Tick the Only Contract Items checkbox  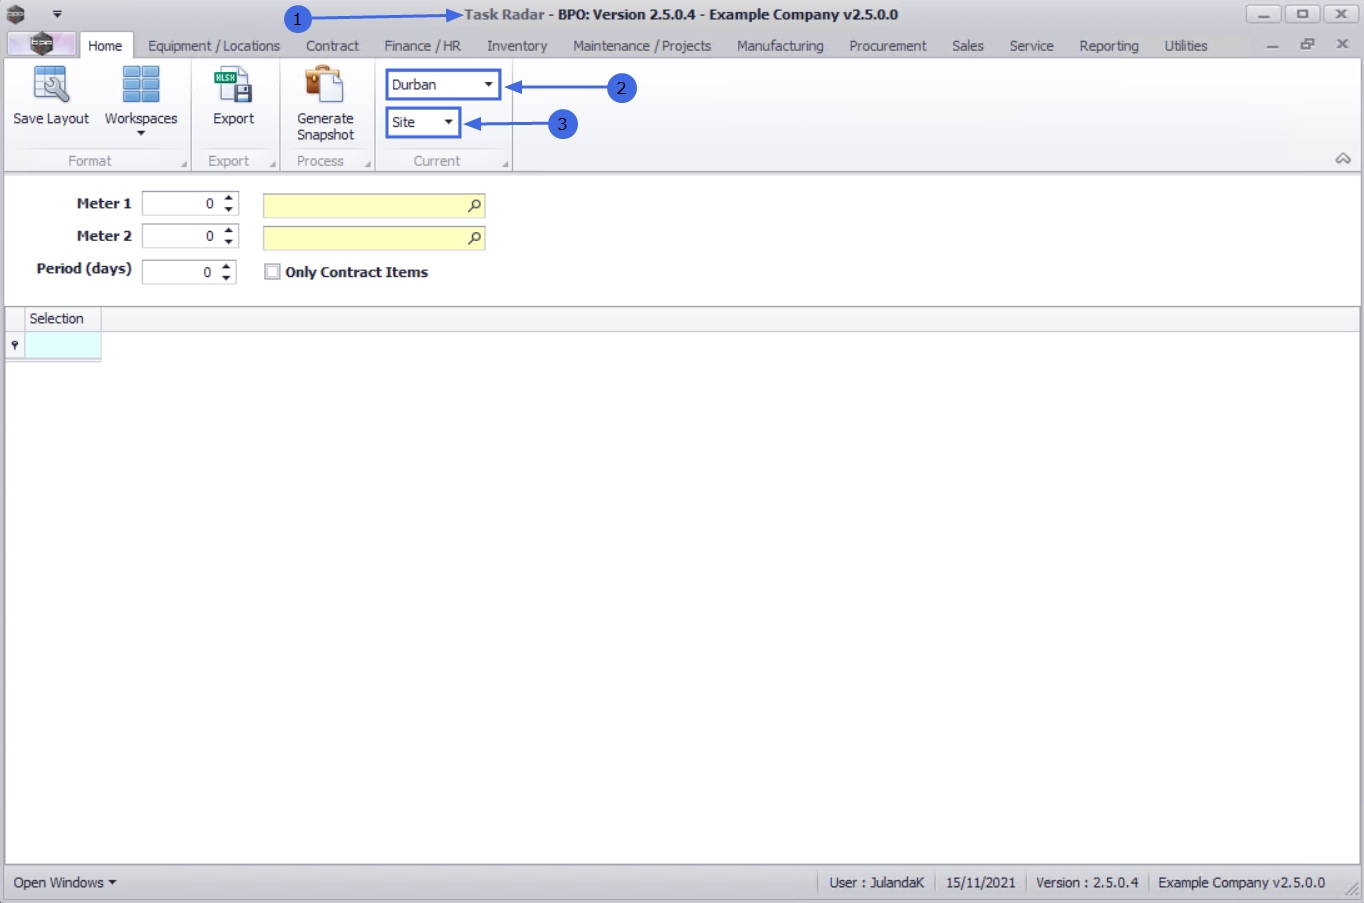tap(272, 272)
